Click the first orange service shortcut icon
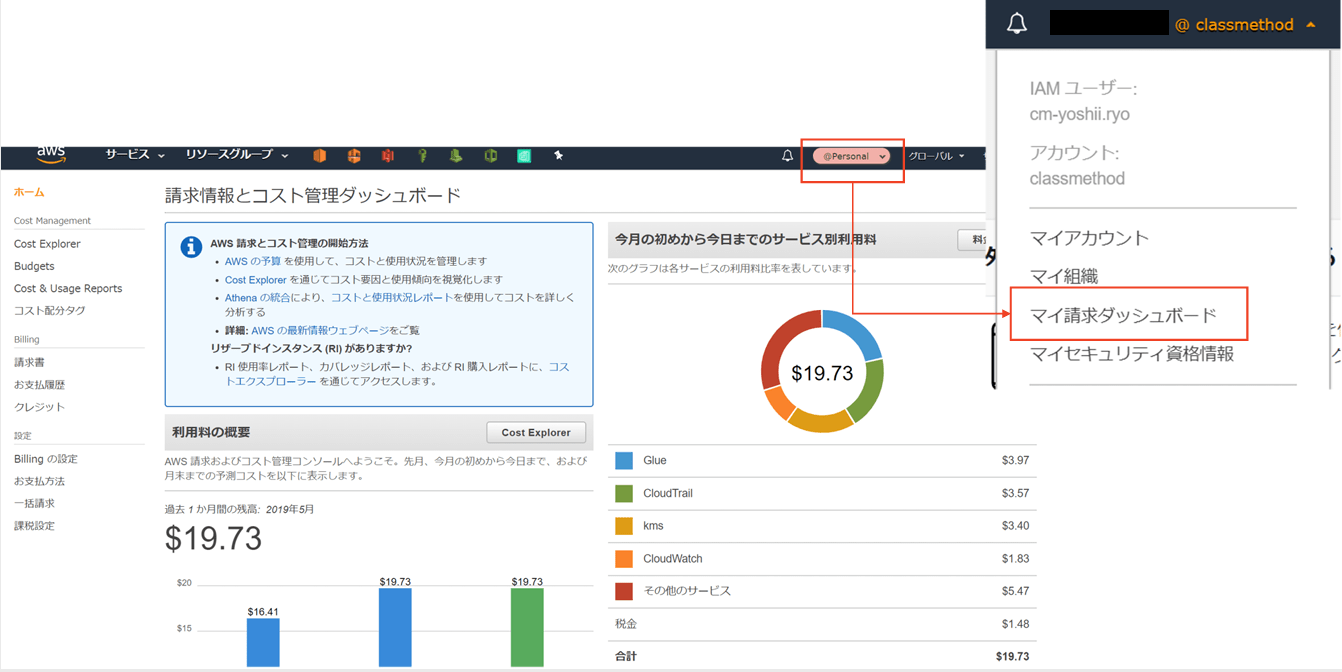The width and height of the screenshot is (1342, 672). [320, 156]
